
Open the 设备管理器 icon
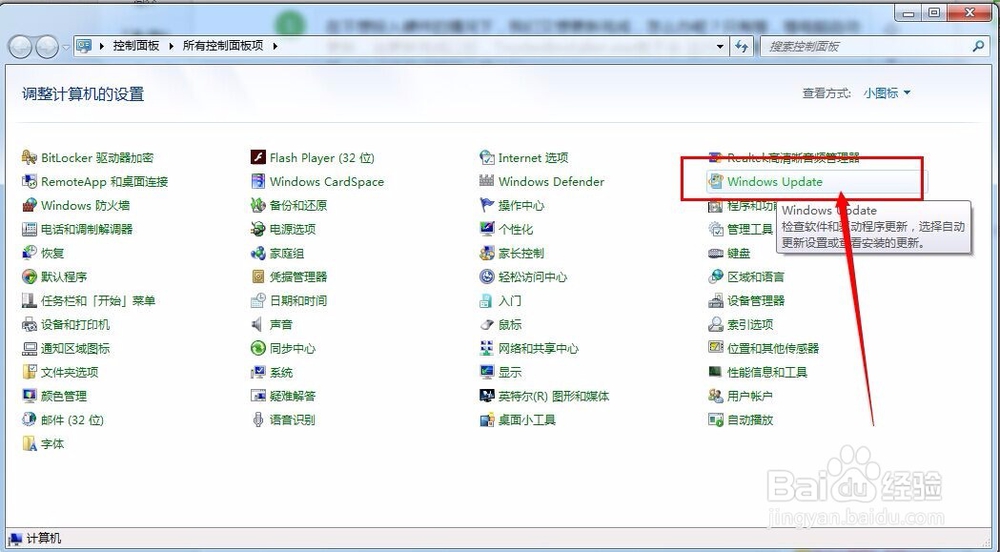(716, 300)
